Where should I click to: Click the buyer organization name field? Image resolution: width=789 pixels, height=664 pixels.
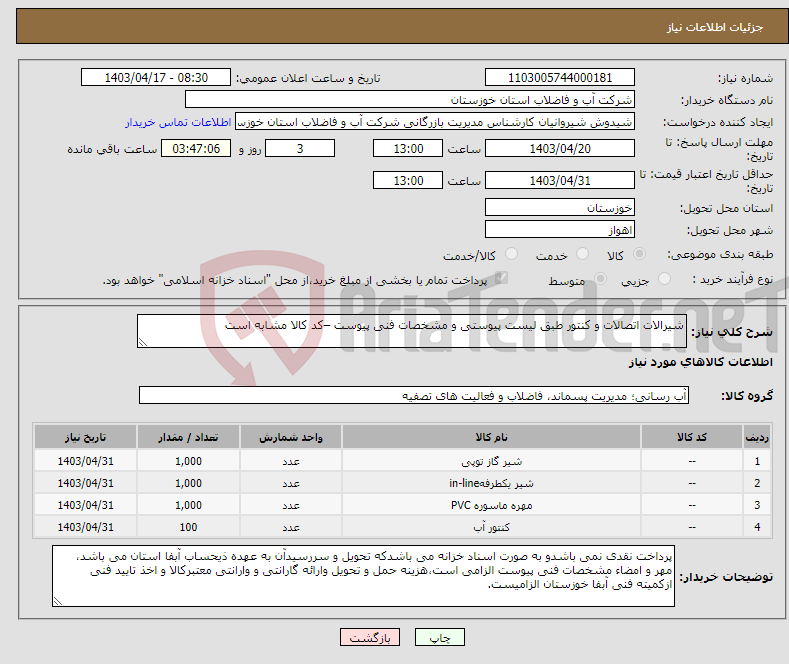[x=410, y=100]
